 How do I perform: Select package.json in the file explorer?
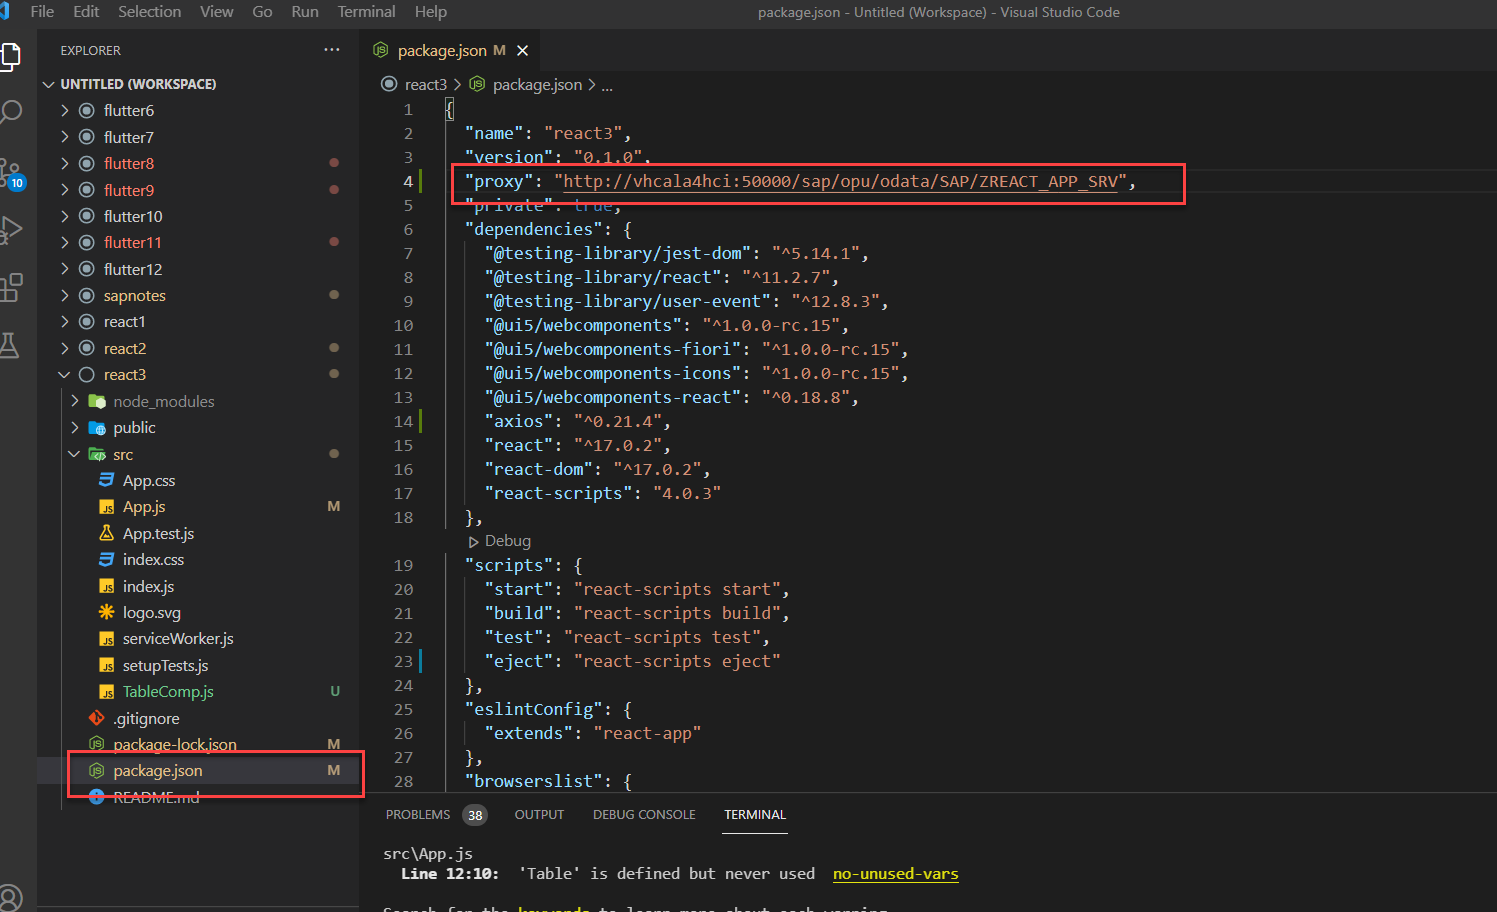point(198,771)
